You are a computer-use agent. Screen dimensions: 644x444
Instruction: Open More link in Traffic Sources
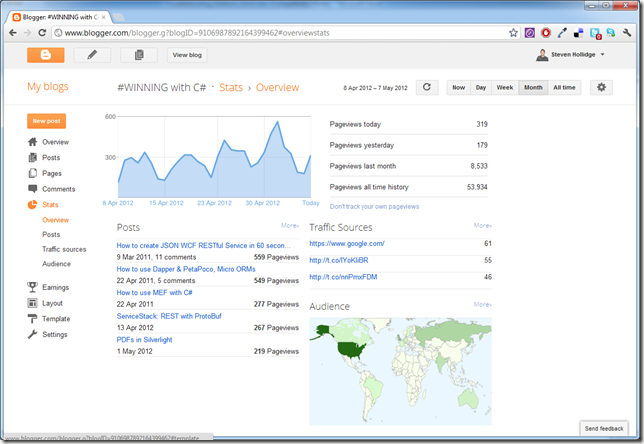click(x=482, y=225)
